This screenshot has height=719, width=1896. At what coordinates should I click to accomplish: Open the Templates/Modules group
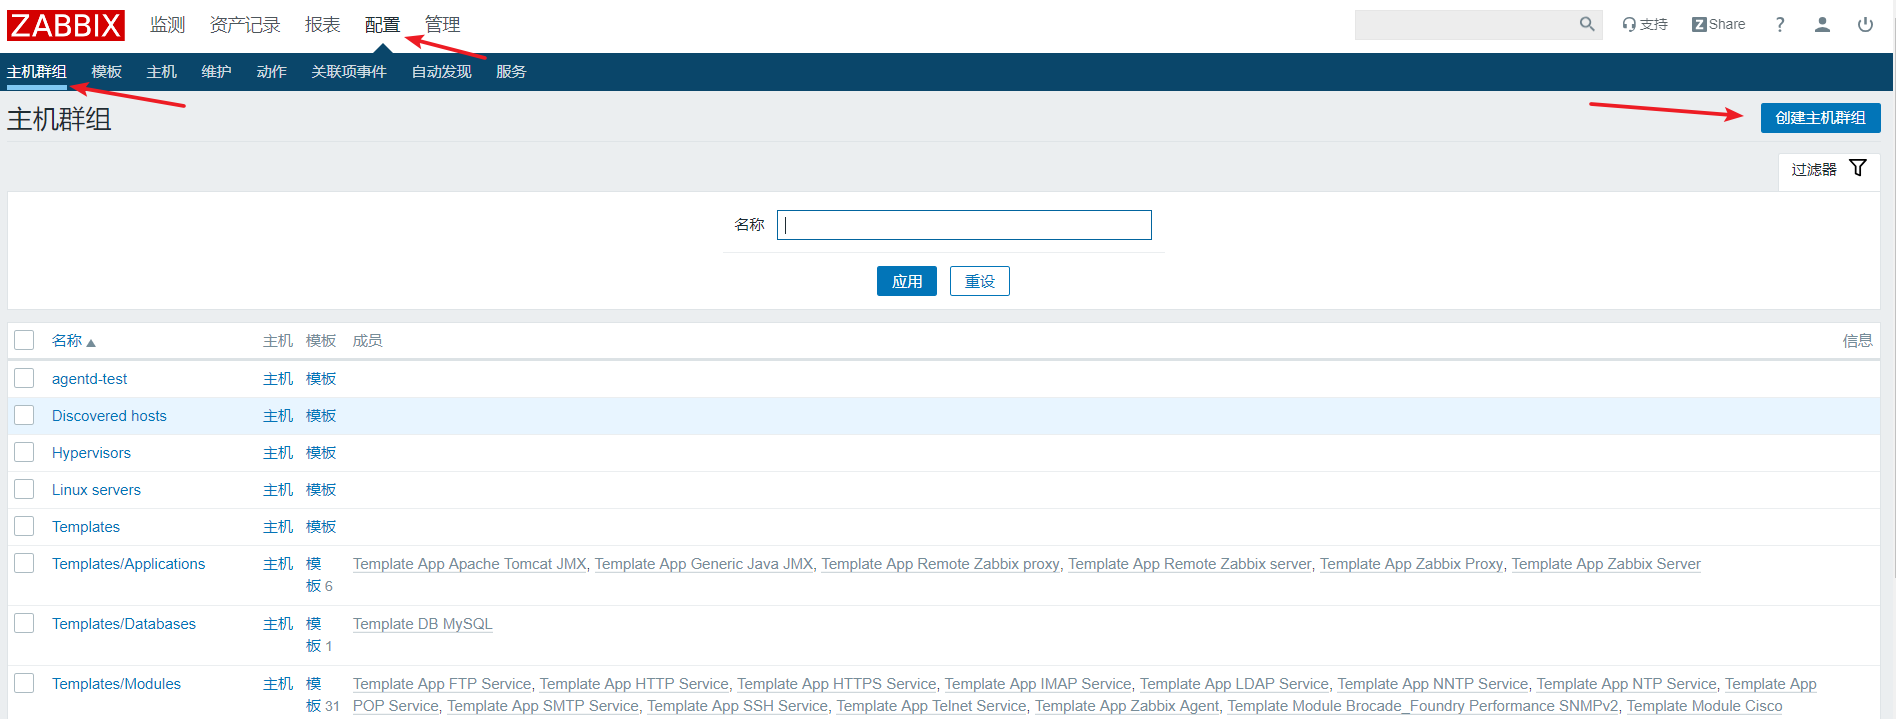tap(116, 684)
